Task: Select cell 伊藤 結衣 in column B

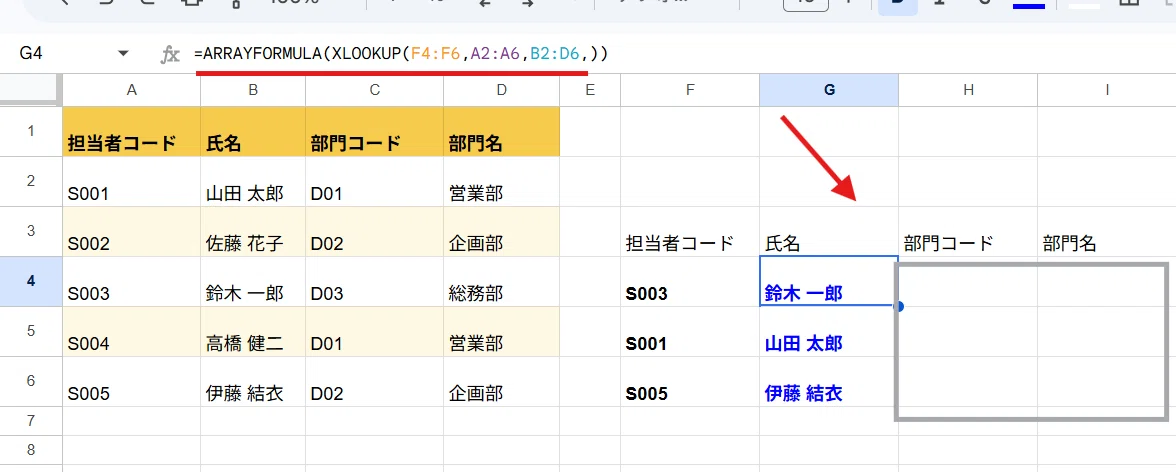Action: (253, 381)
